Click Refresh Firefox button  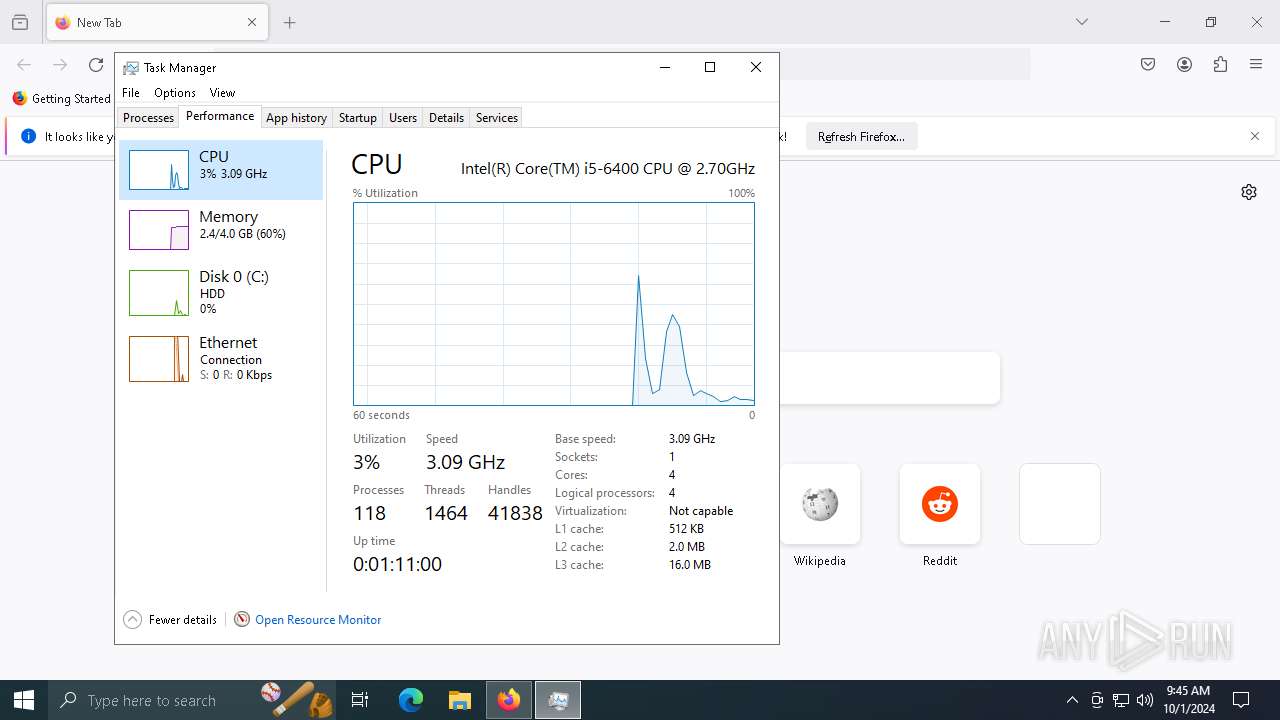(x=861, y=137)
